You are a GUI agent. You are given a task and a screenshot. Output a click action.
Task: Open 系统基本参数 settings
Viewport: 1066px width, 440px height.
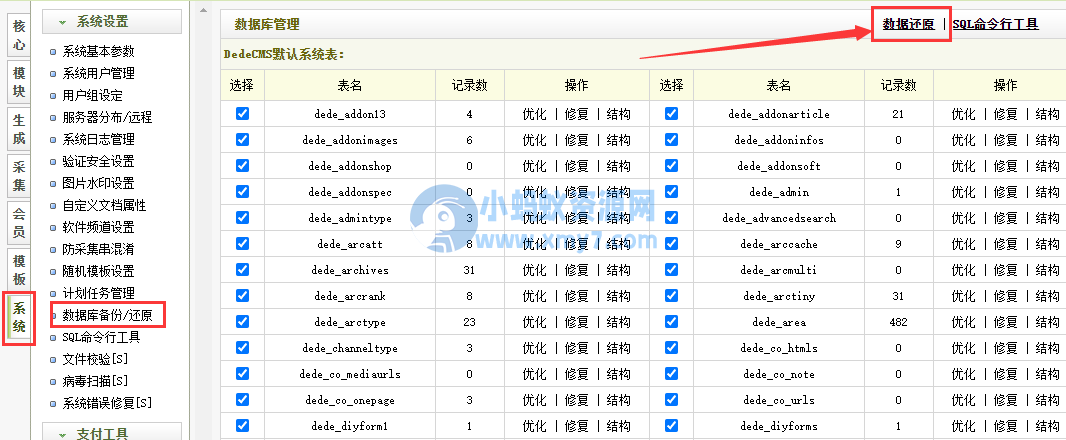click(99, 52)
